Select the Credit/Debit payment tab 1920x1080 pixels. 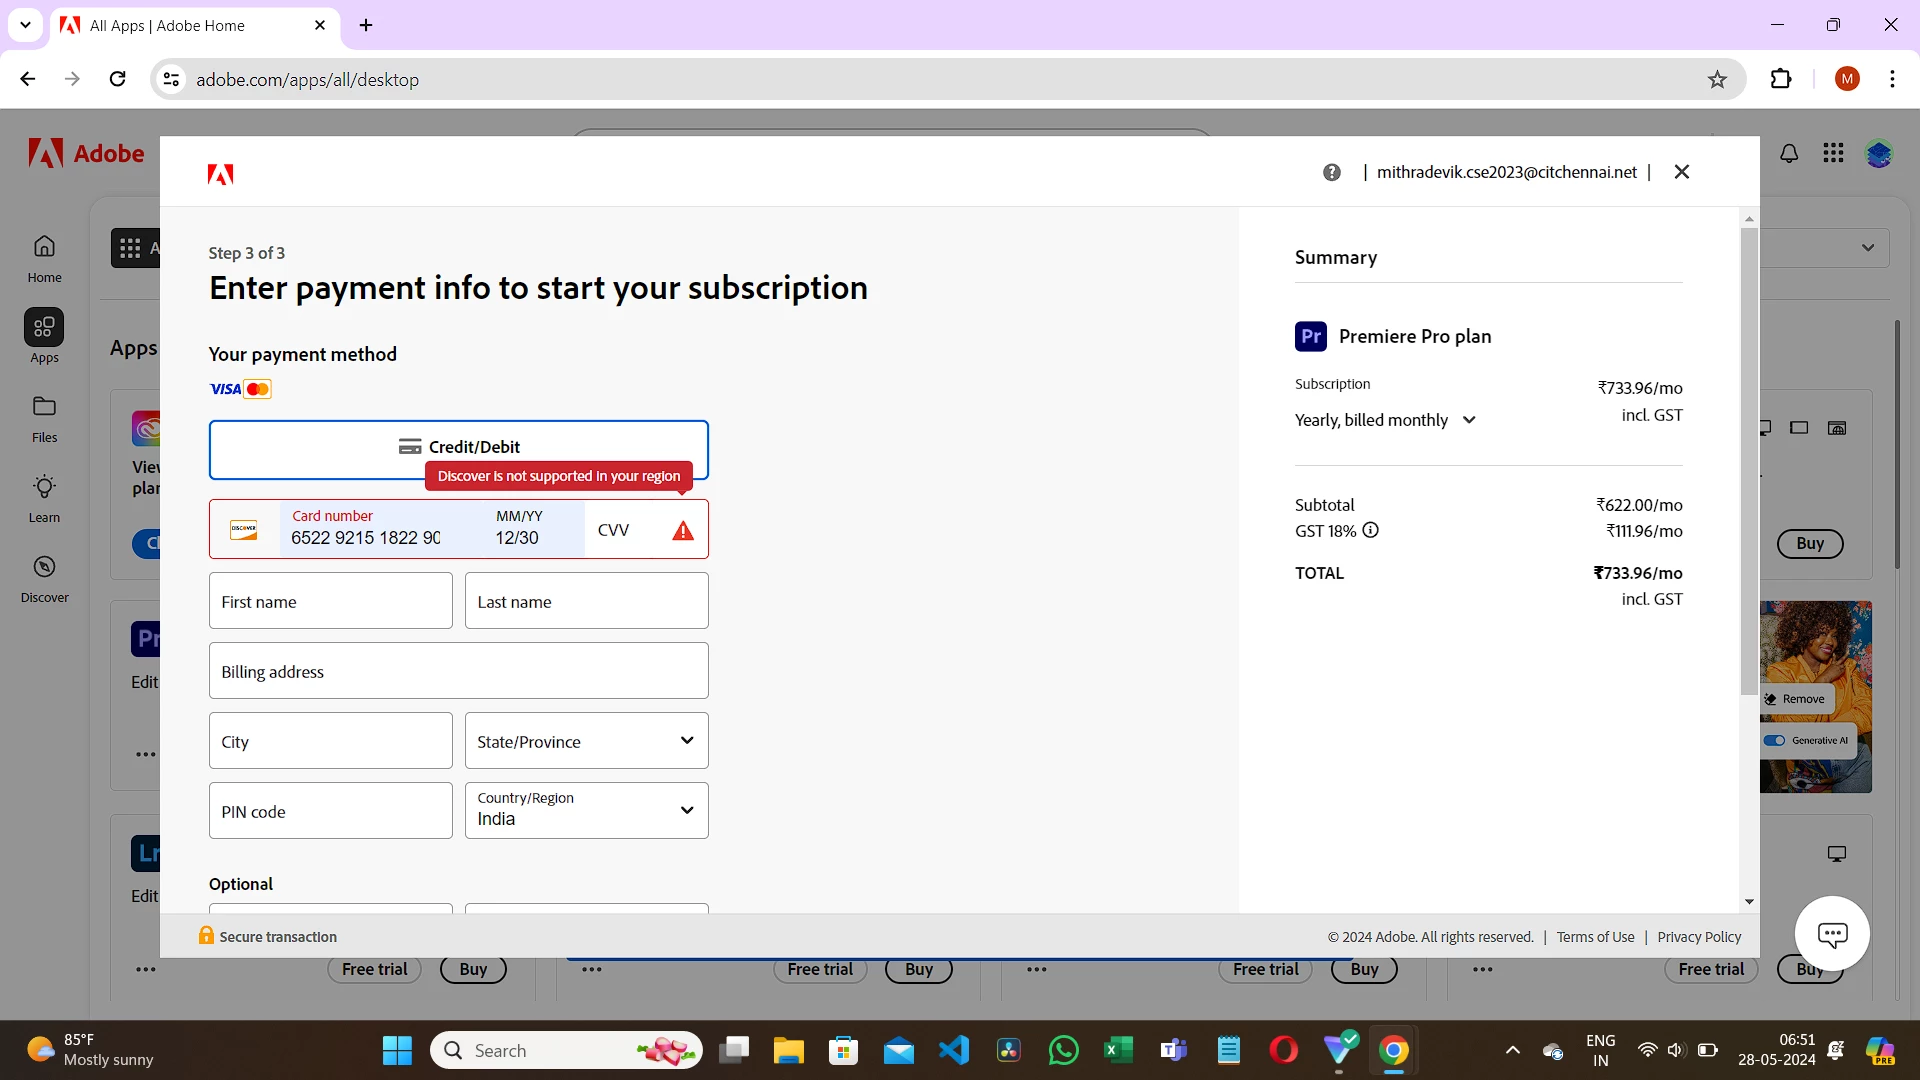coord(459,447)
